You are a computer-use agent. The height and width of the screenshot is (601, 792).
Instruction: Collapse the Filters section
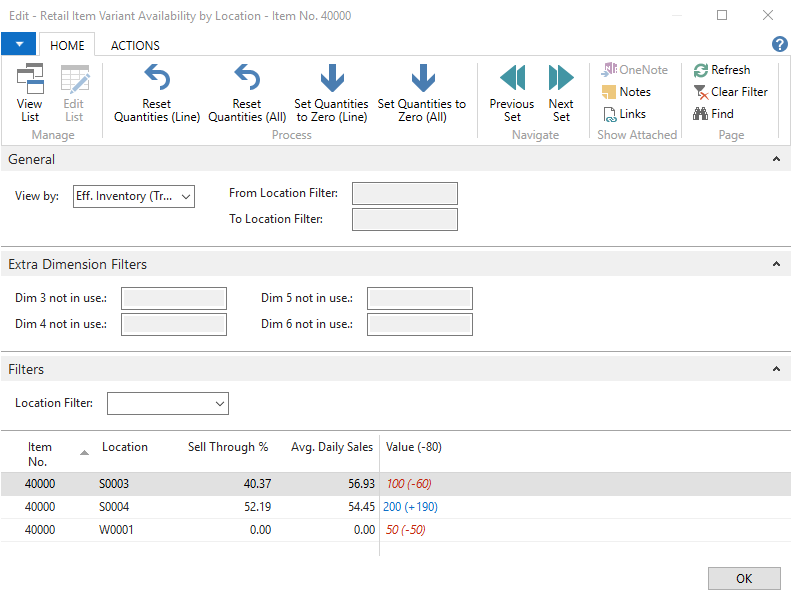(776, 369)
